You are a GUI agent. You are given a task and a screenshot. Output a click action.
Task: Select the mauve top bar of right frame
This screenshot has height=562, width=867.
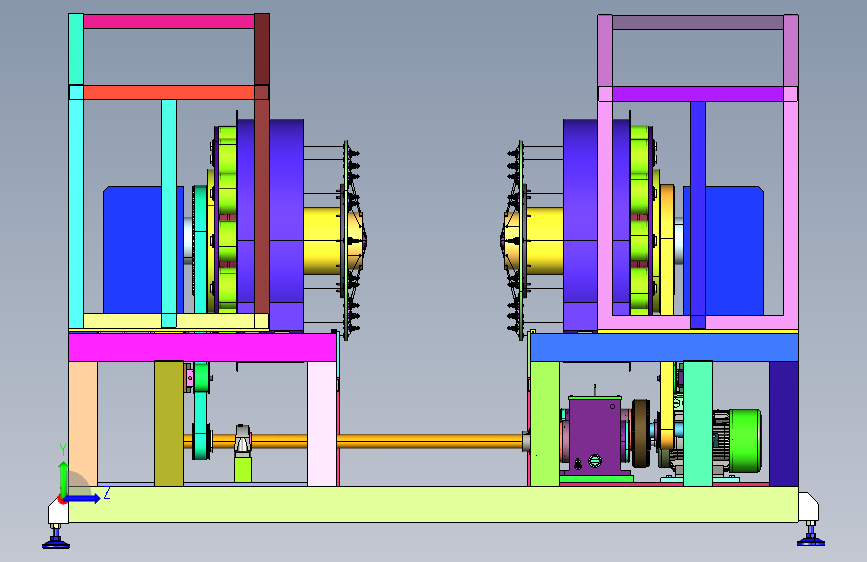pyautogui.click(x=698, y=23)
